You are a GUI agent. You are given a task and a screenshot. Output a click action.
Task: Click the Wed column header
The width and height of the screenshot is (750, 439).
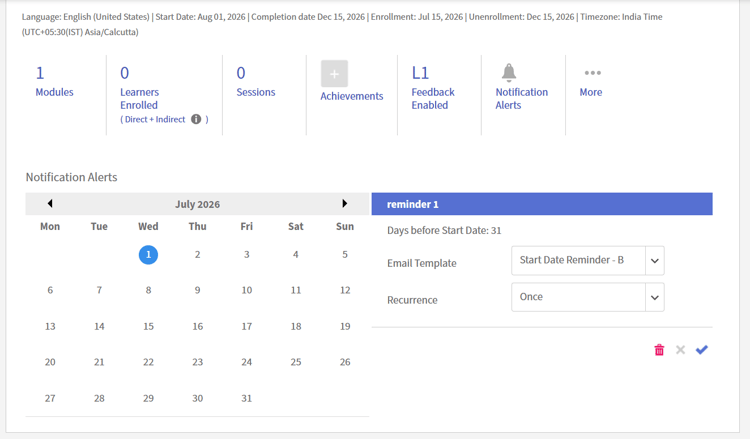[x=148, y=227]
